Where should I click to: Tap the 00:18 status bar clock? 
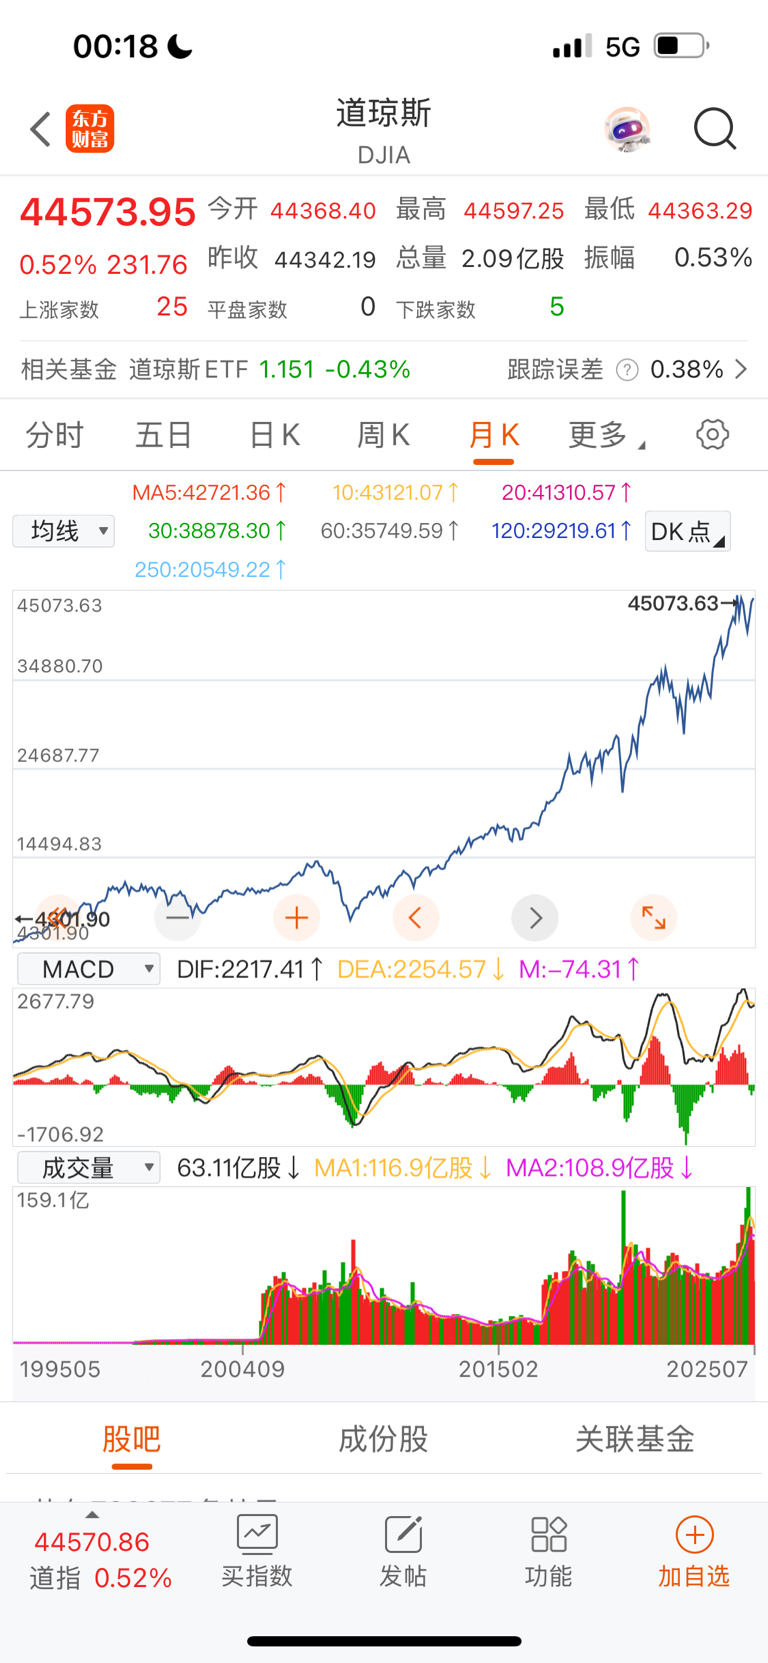116,46
